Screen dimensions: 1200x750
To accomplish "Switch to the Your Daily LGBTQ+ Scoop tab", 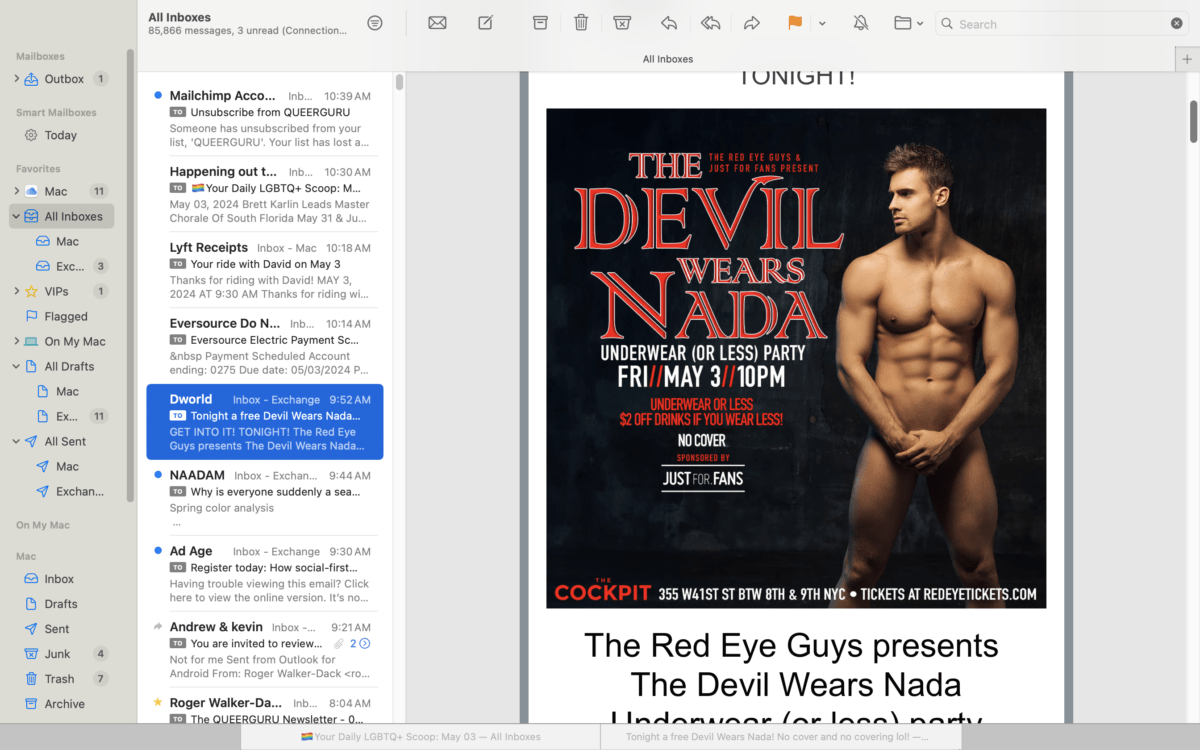I will [421, 737].
